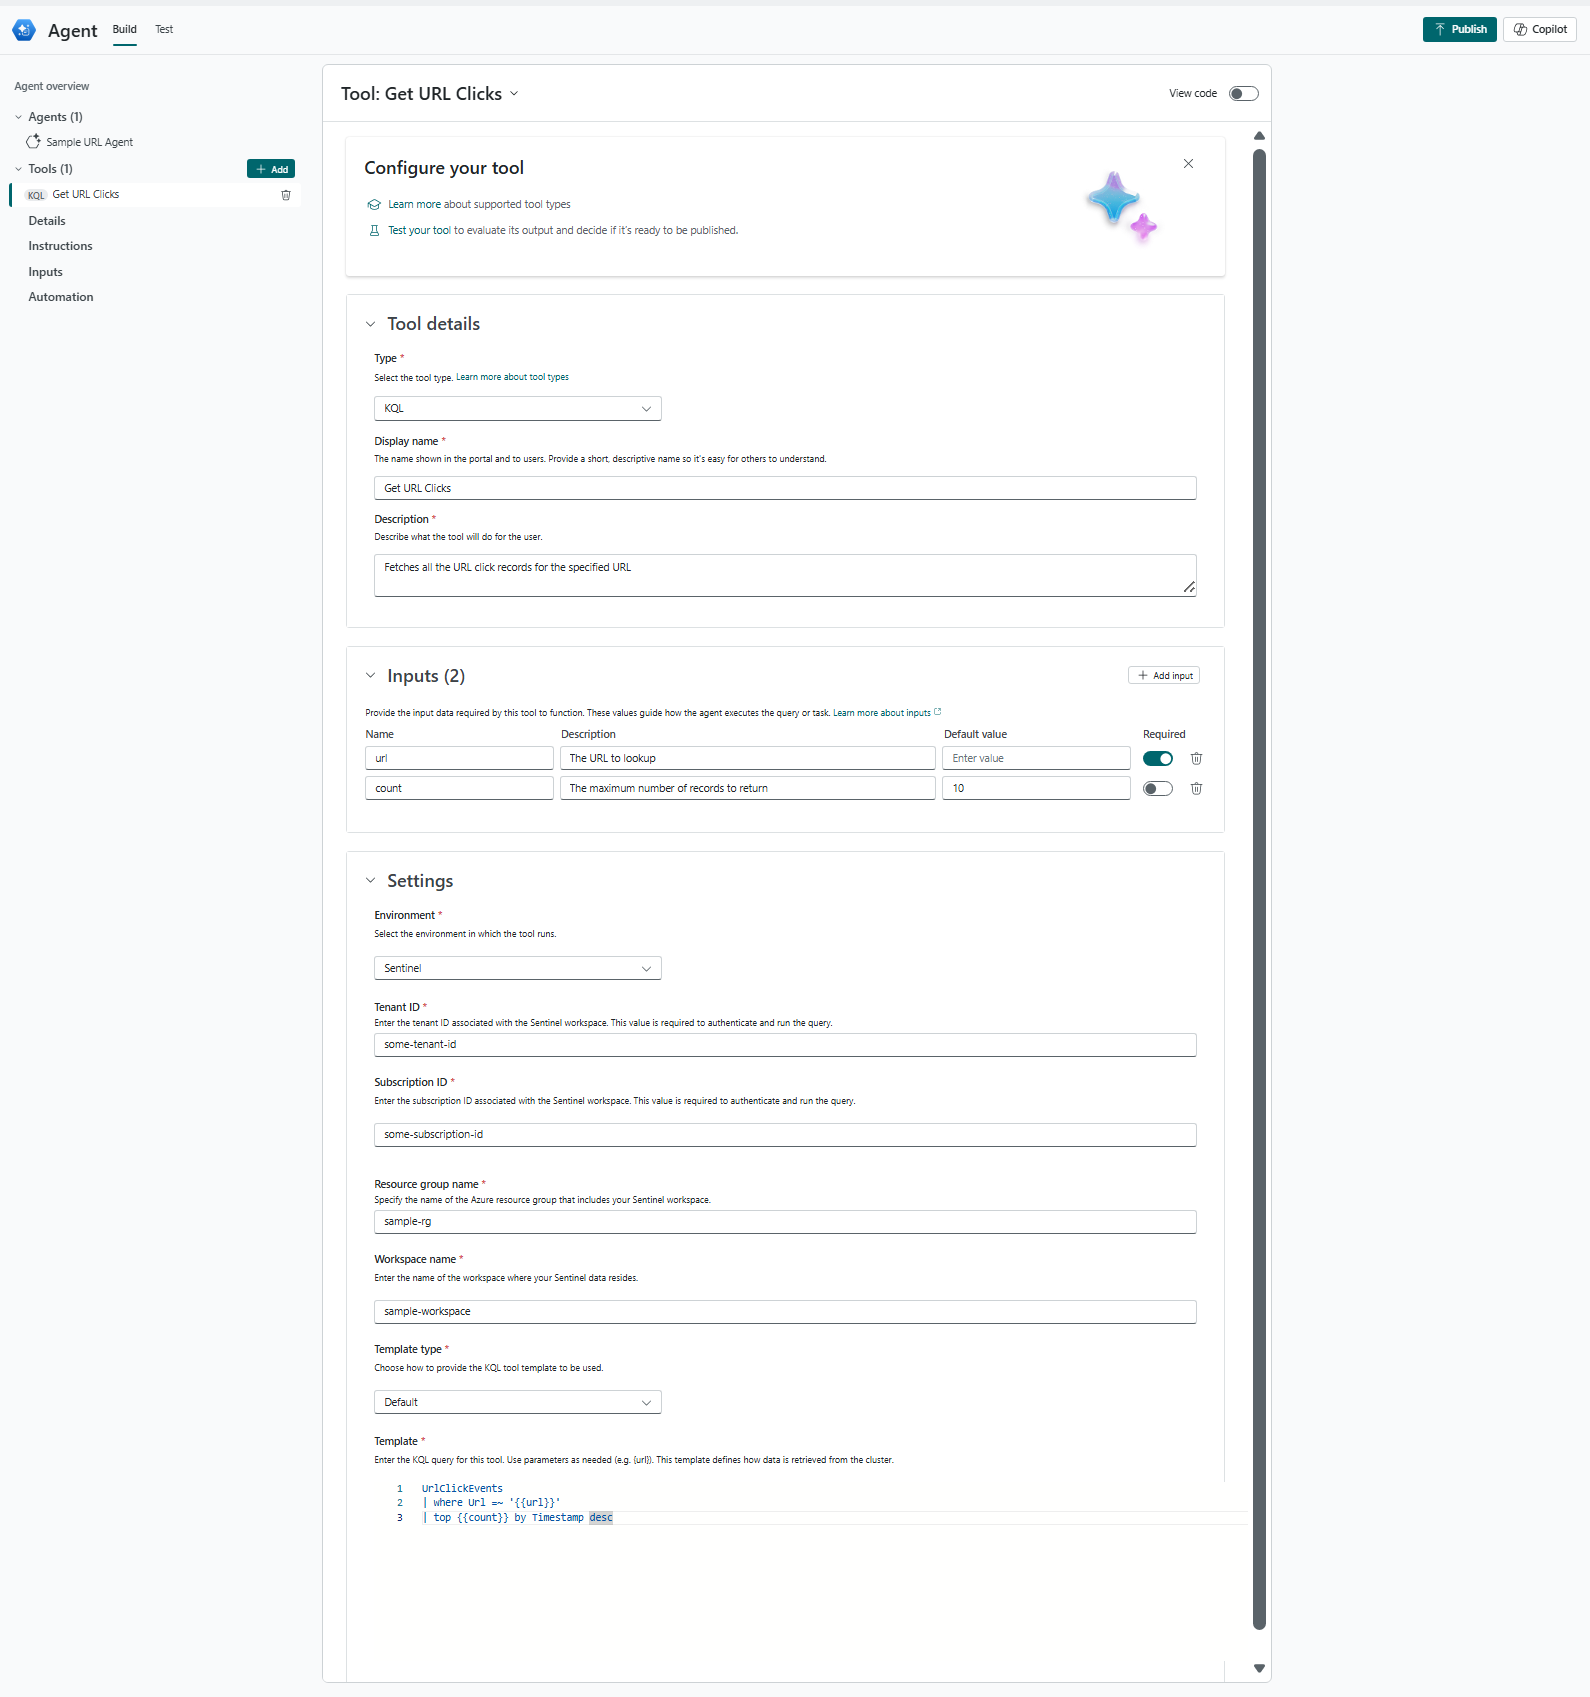The height and width of the screenshot is (1697, 1590).
Task: Turn on Required for count input
Action: pyautogui.click(x=1158, y=789)
